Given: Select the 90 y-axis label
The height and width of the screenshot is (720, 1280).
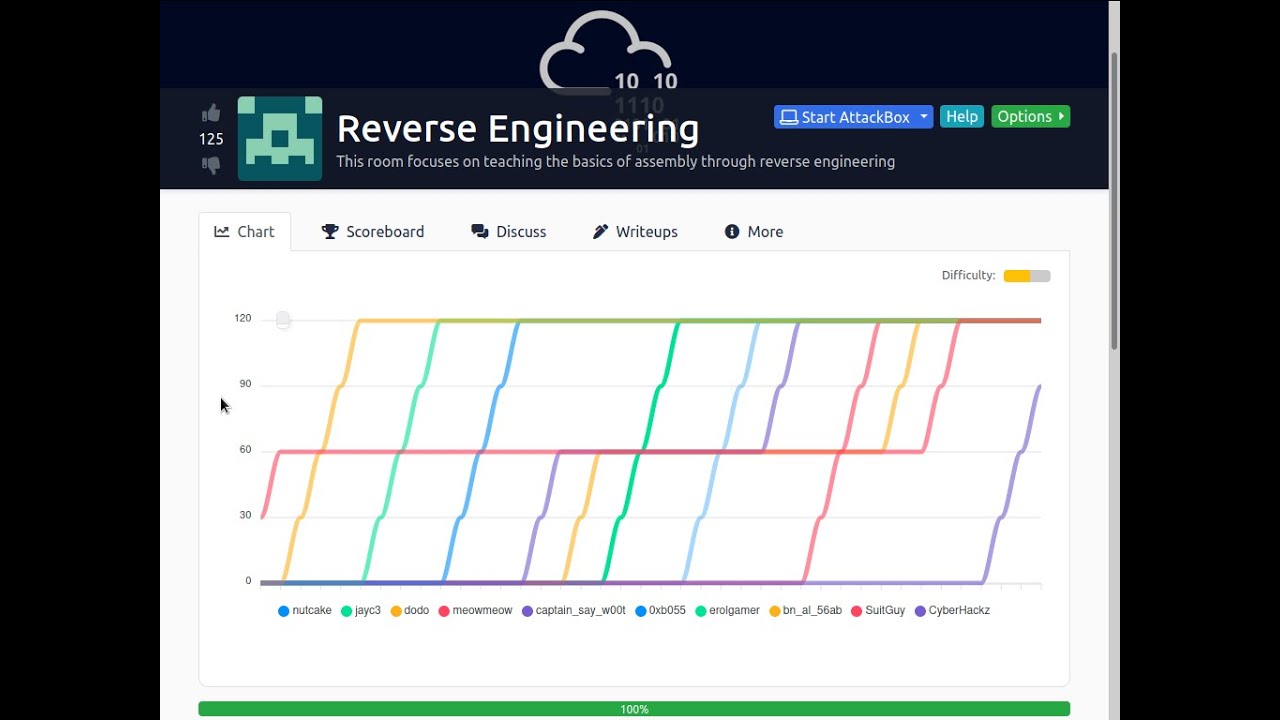Looking at the screenshot, I should [x=245, y=384].
